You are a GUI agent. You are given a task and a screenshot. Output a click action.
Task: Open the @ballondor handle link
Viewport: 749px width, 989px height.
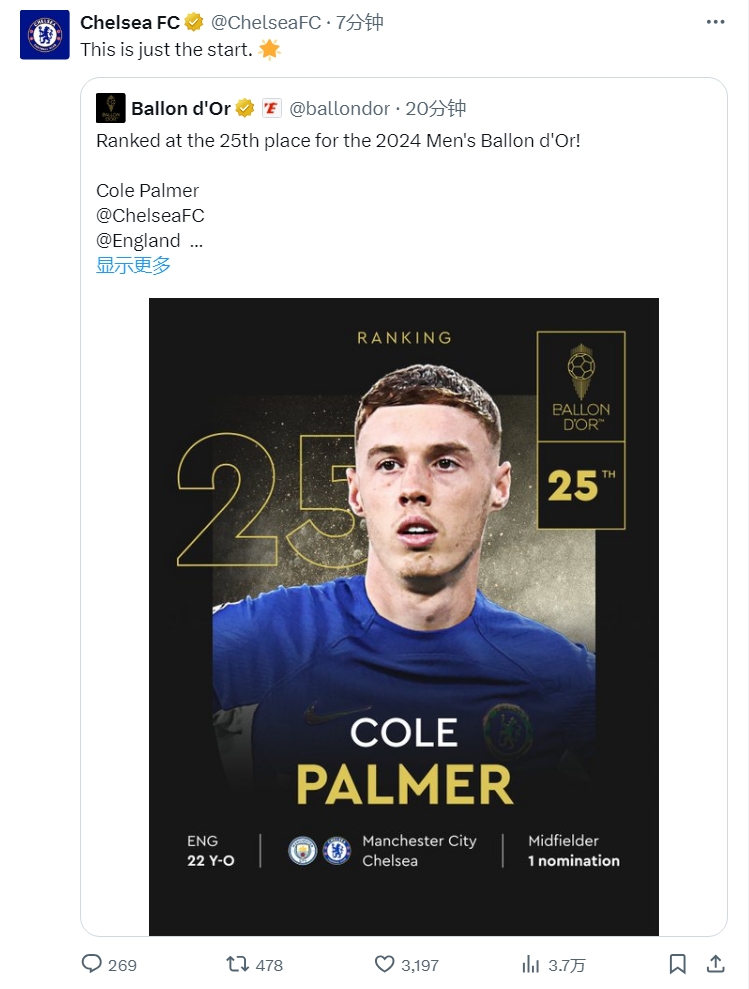click(340, 108)
